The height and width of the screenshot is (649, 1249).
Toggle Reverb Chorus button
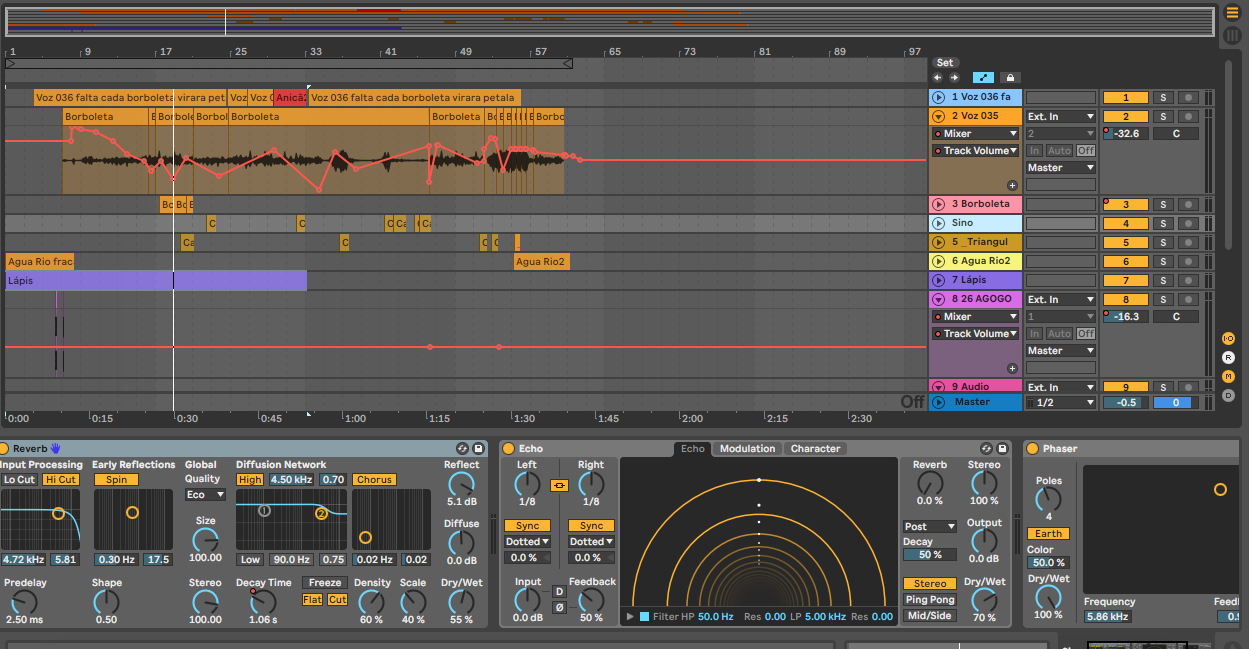tap(374, 480)
